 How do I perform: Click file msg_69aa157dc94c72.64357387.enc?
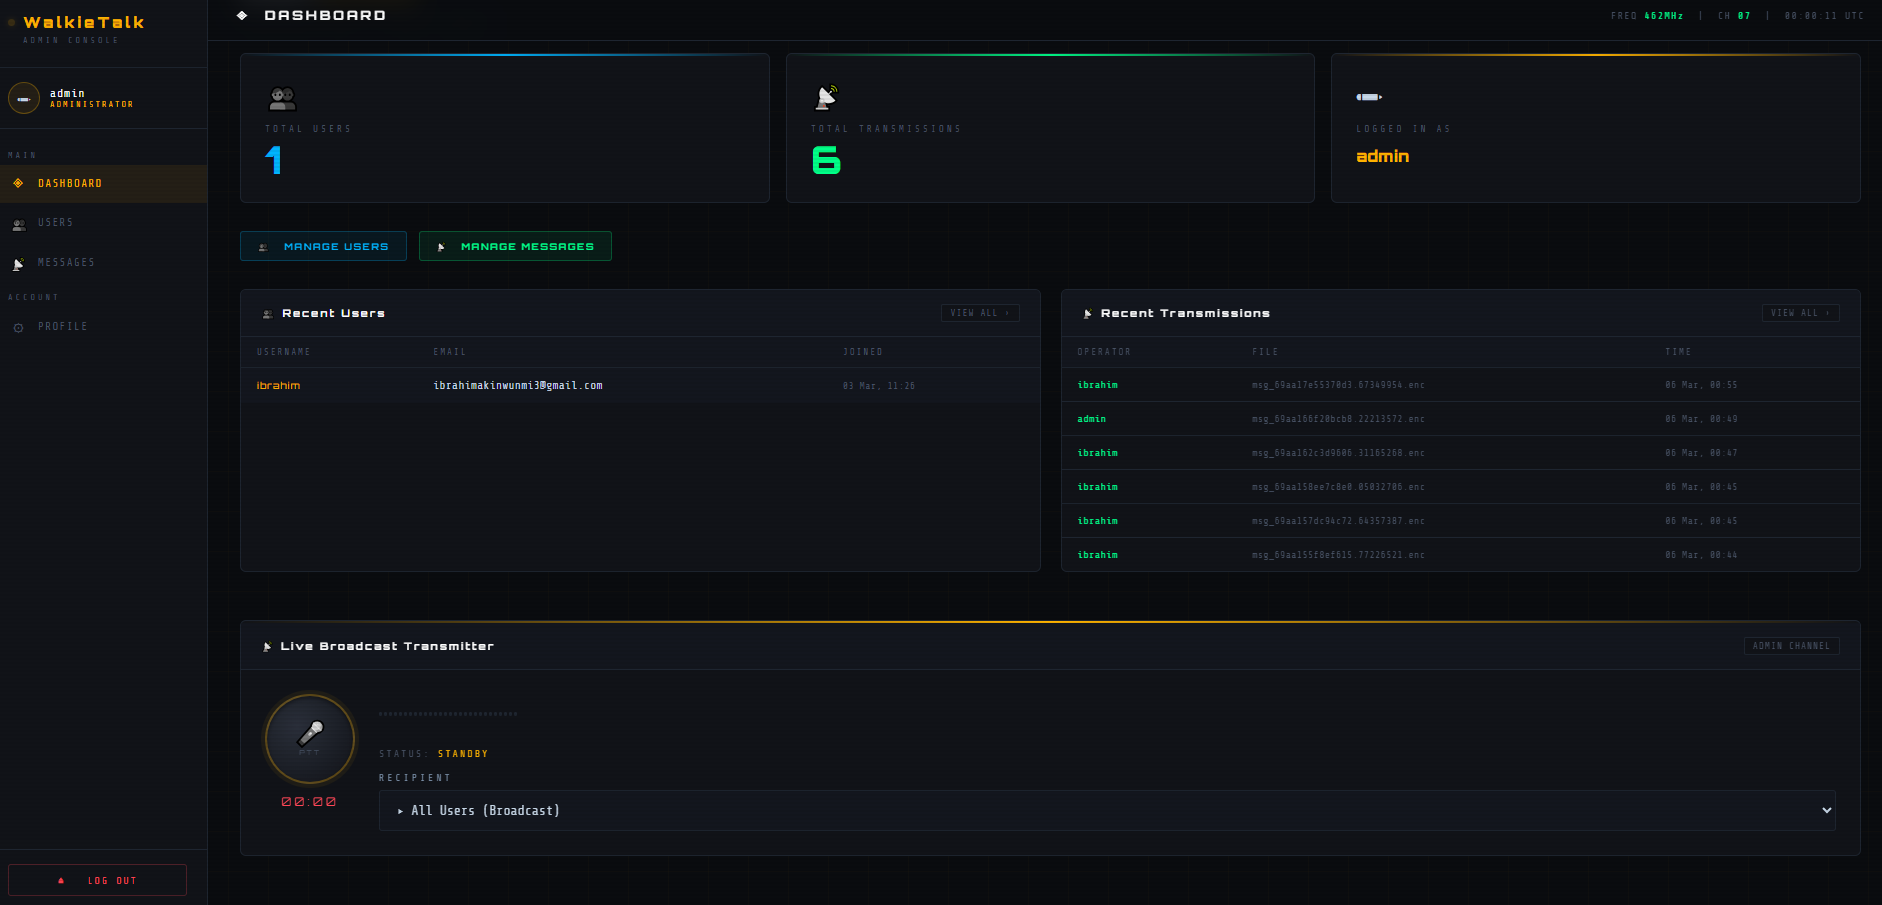[1338, 521]
